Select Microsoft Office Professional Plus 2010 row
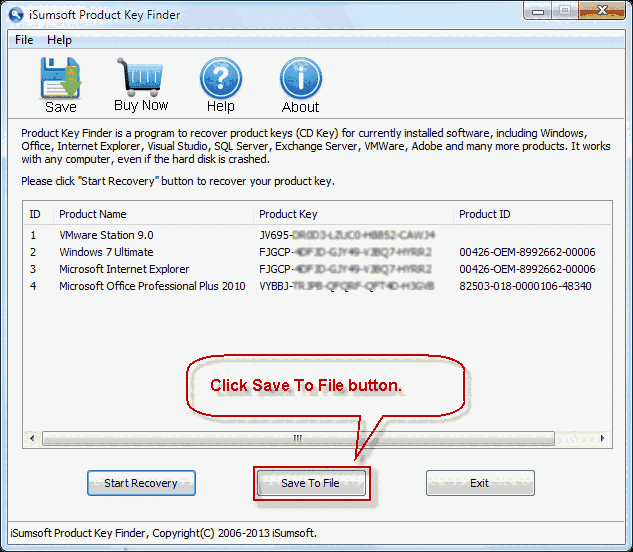The height and width of the screenshot is (552, 633). 317,286
